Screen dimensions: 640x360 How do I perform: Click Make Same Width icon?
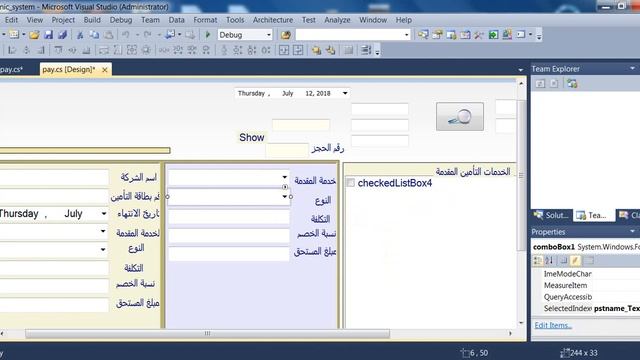point(104,50)
